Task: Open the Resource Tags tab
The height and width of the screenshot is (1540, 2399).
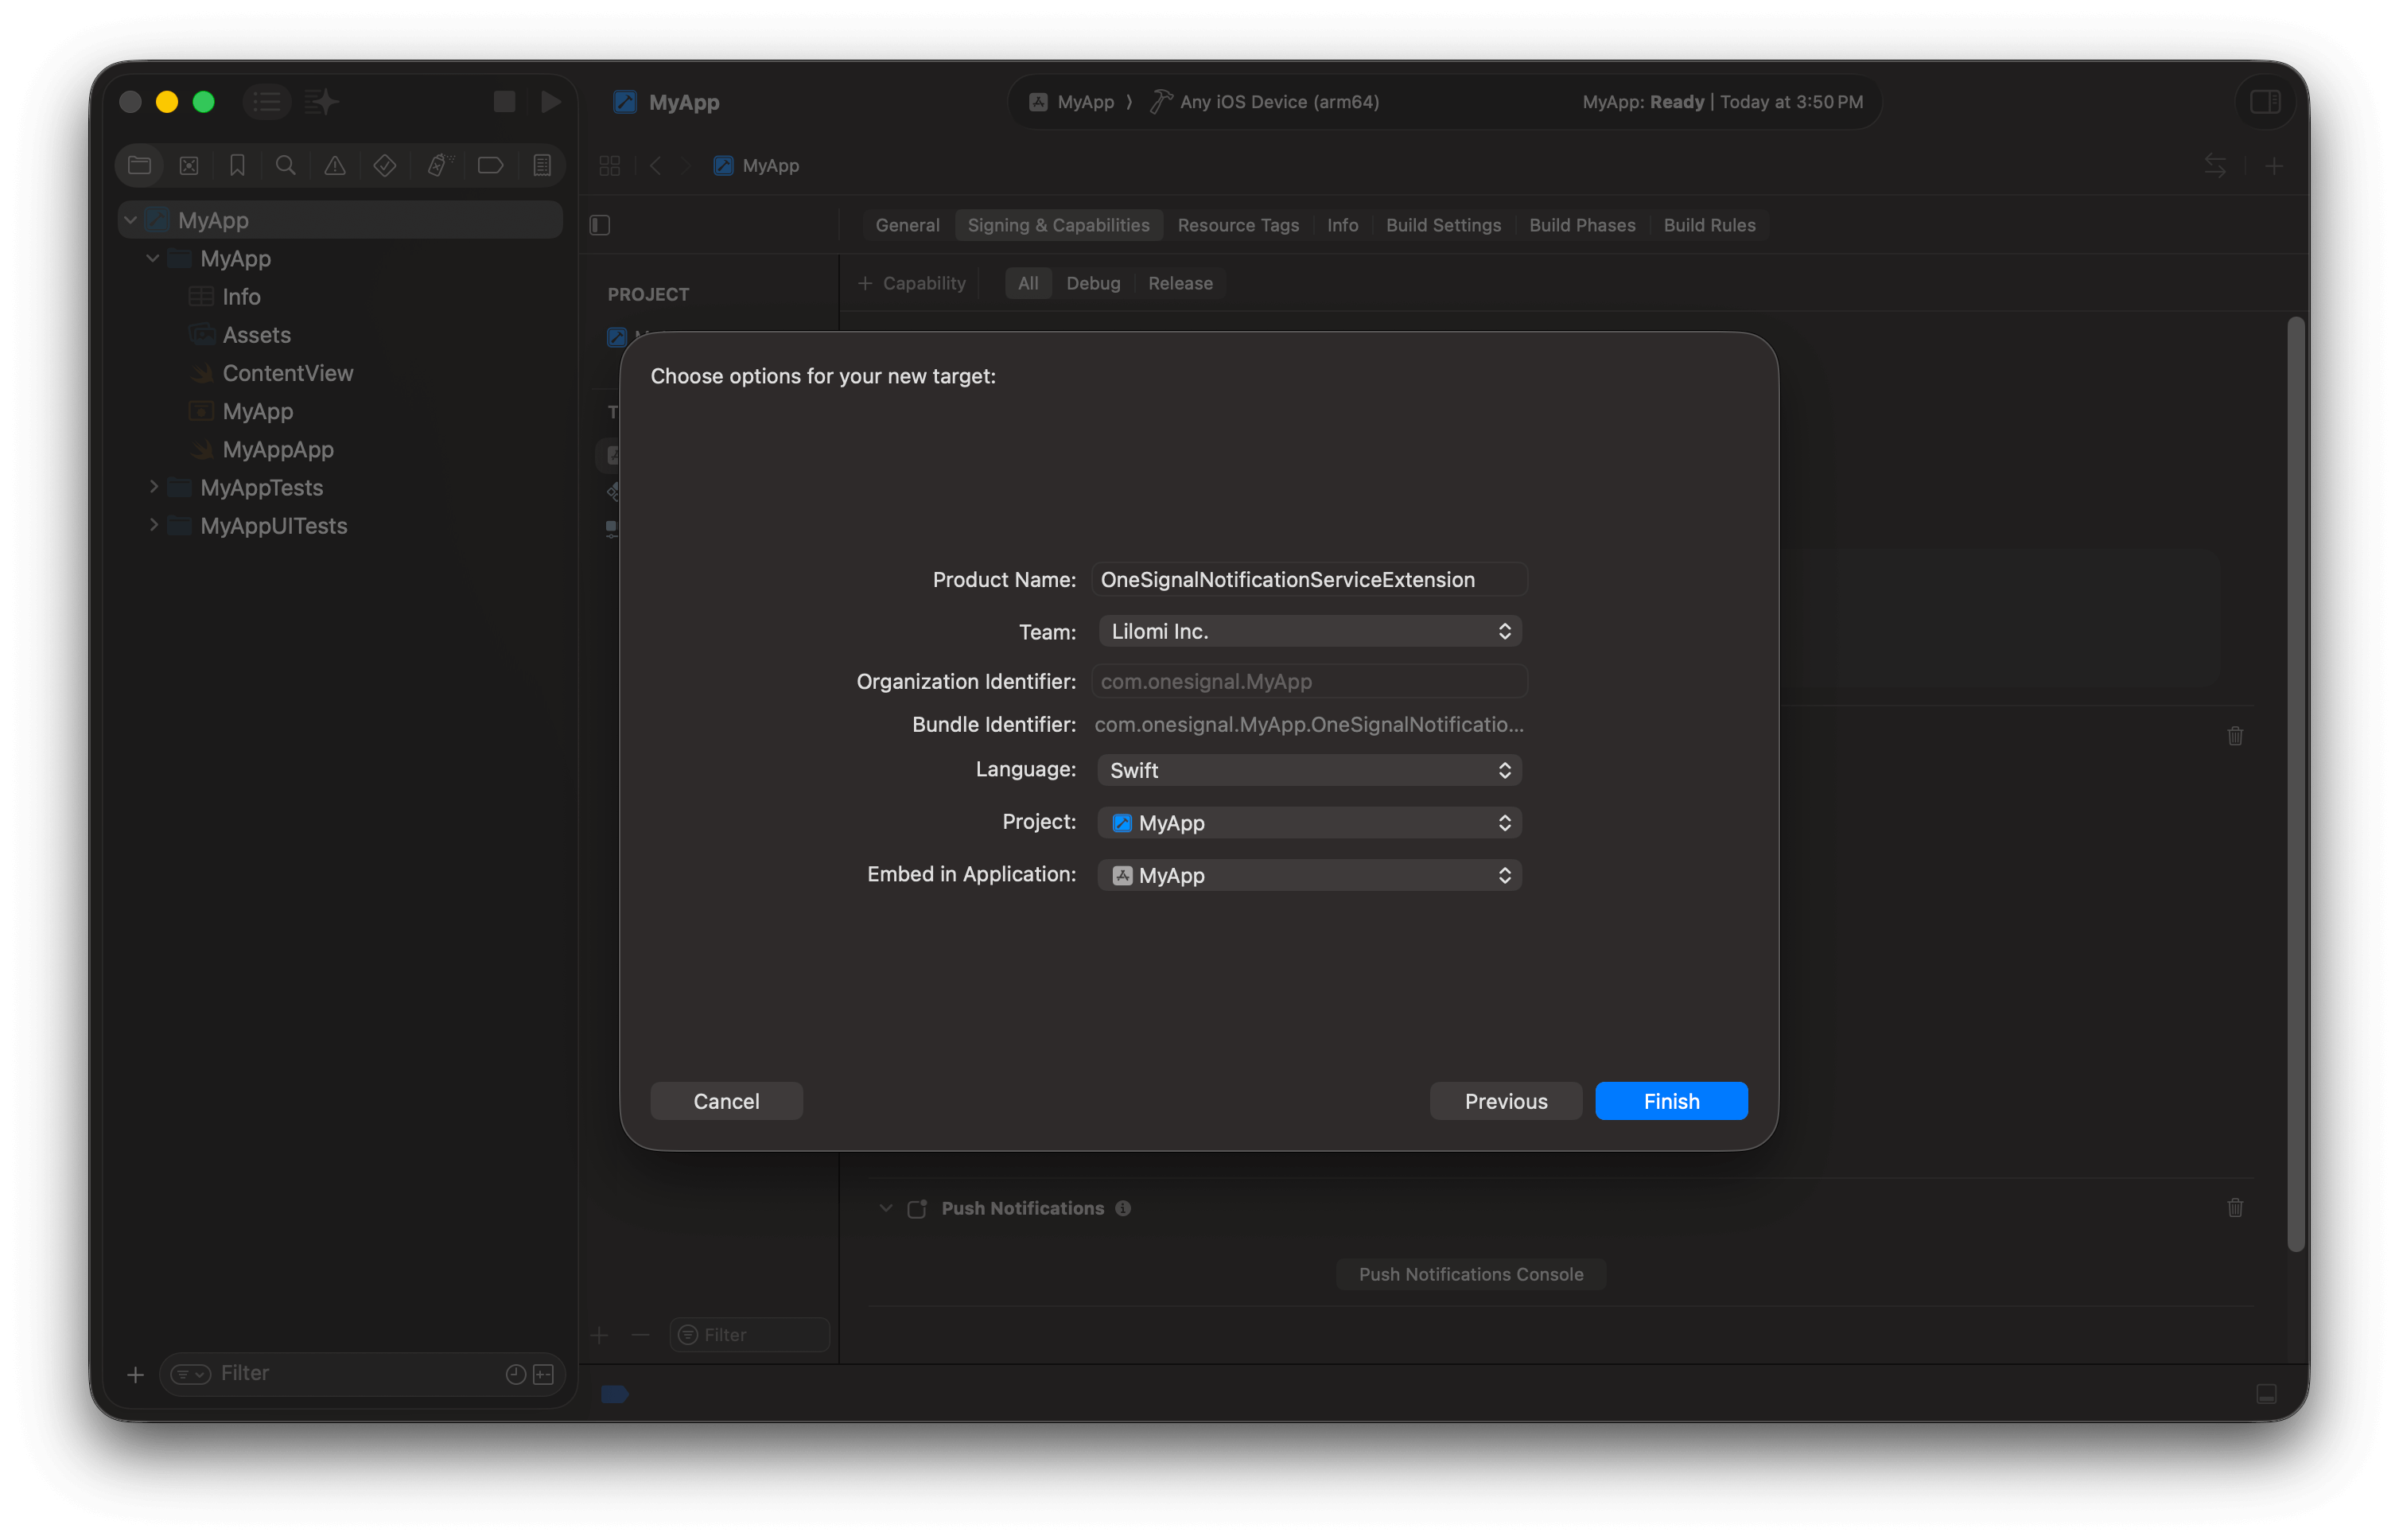Action: 1238,225
